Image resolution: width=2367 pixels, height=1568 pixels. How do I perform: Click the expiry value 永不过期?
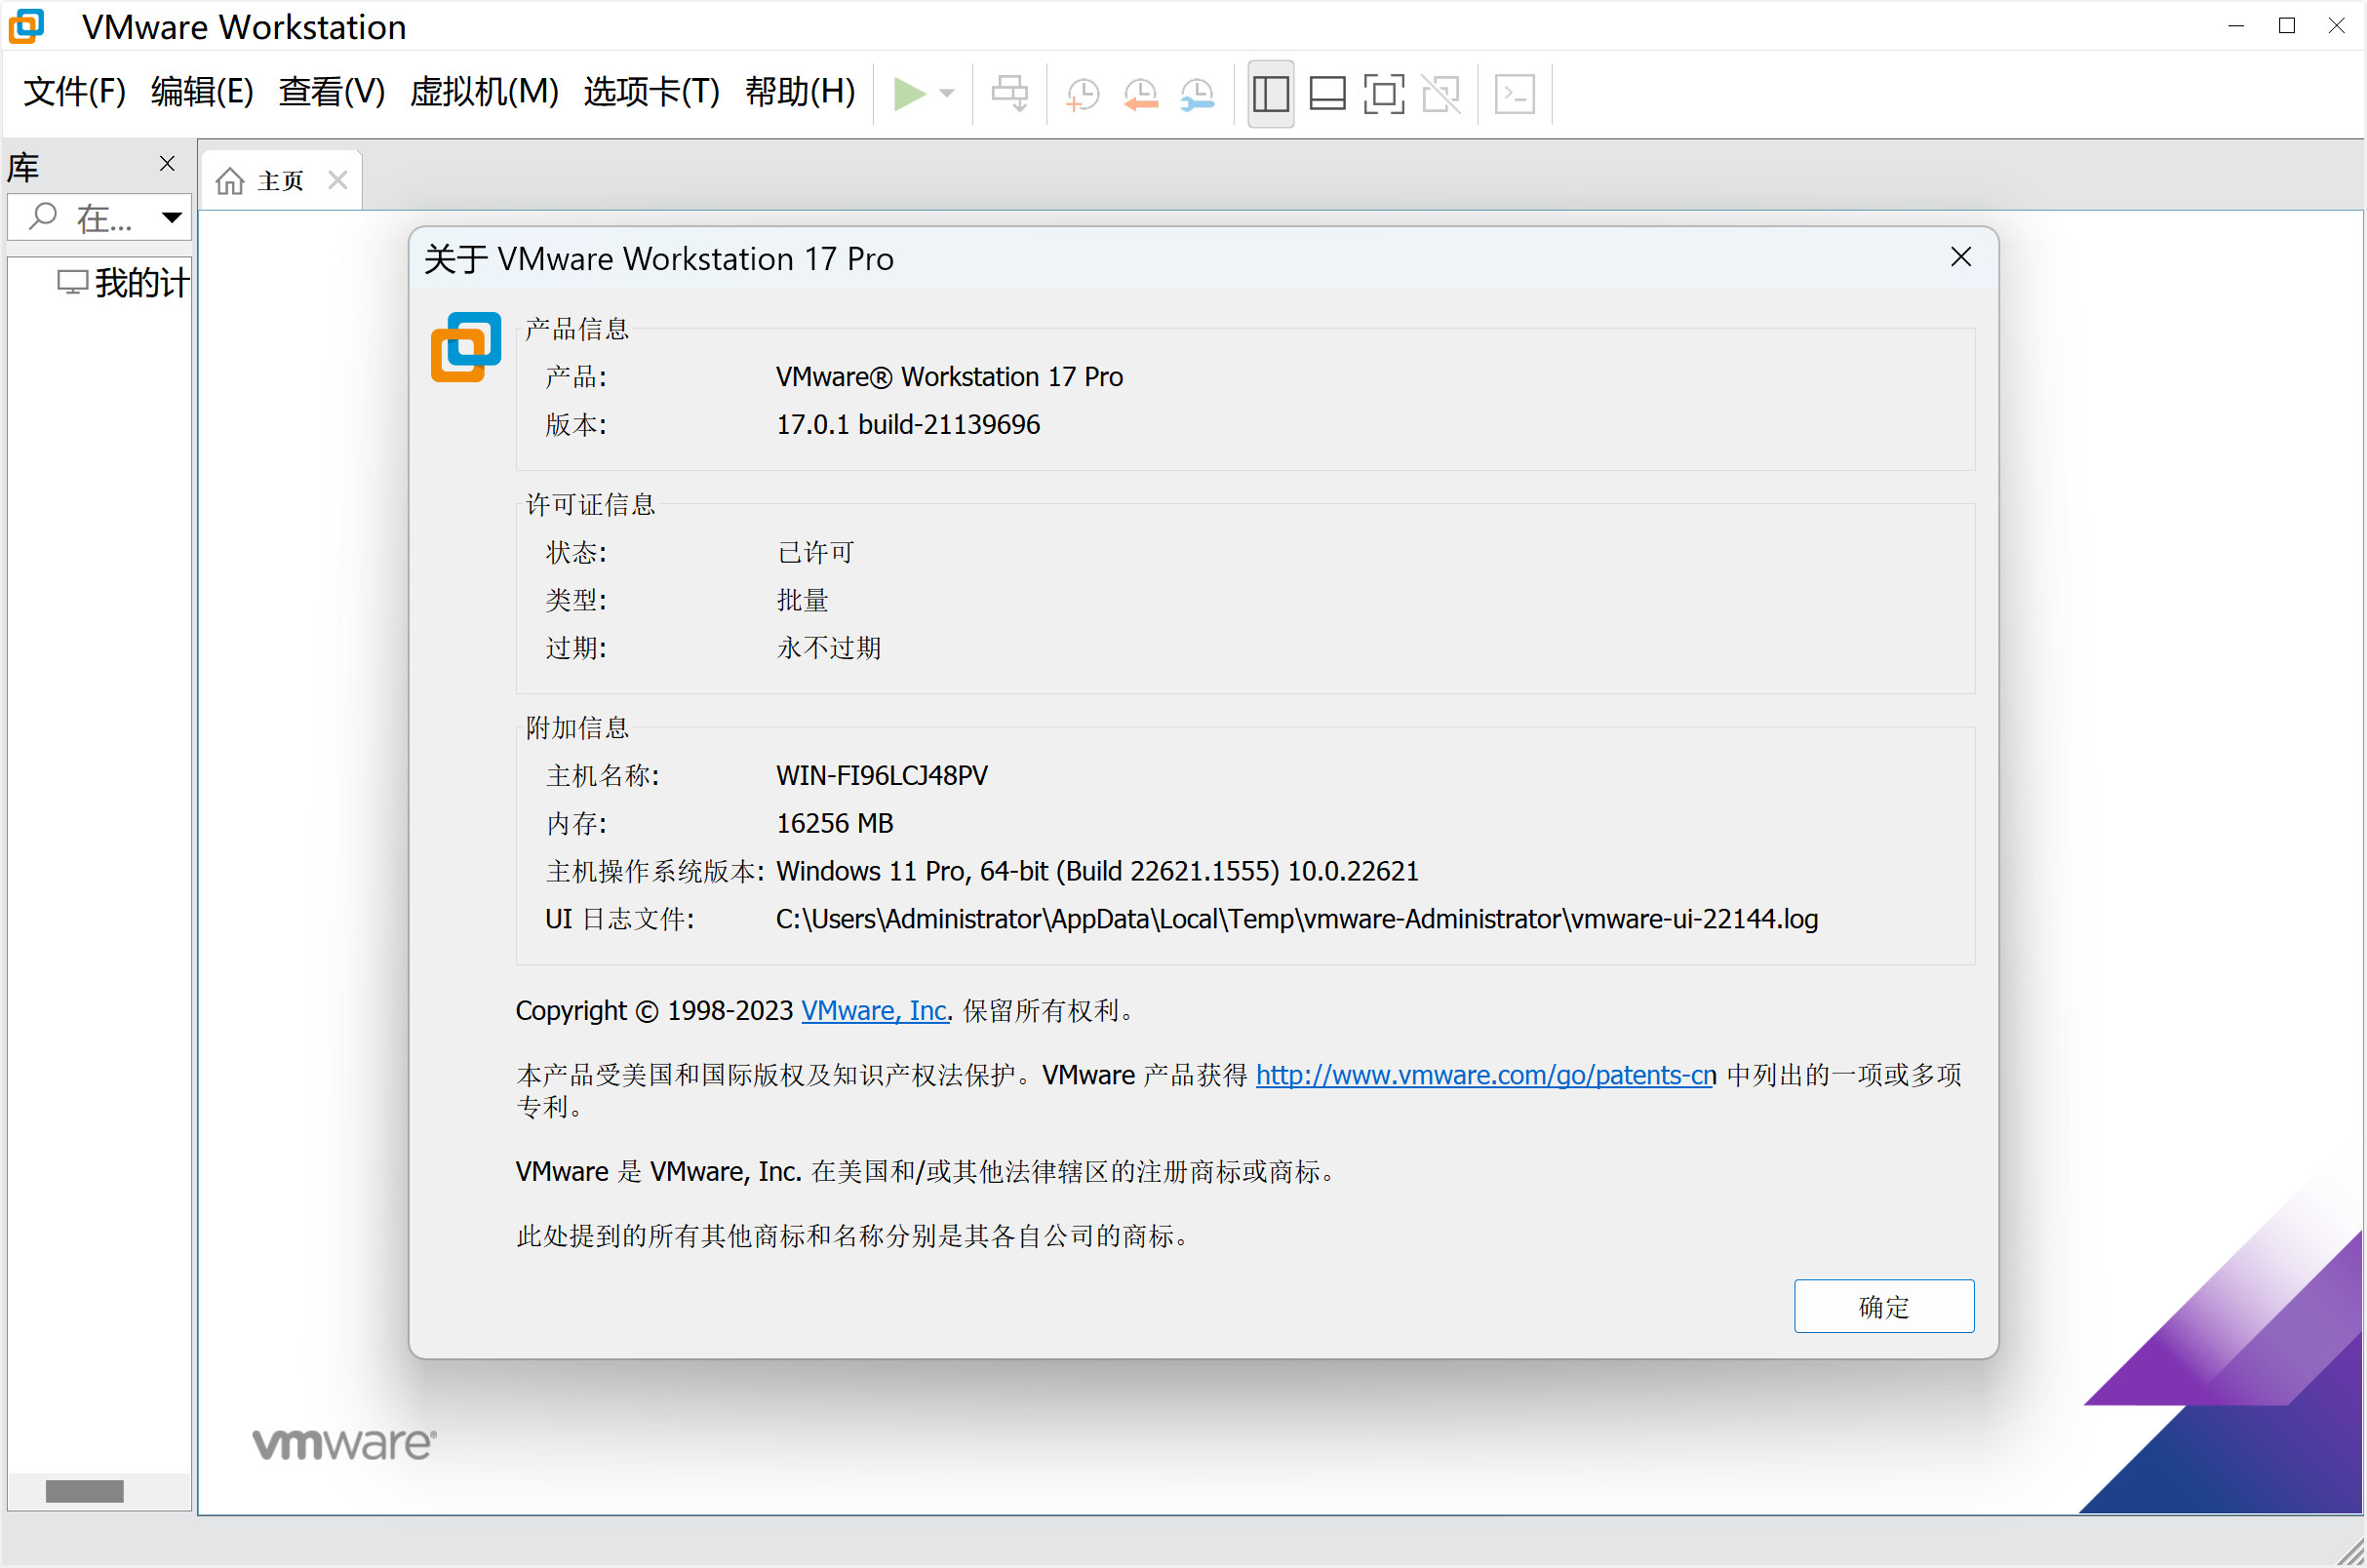[829, 648]
